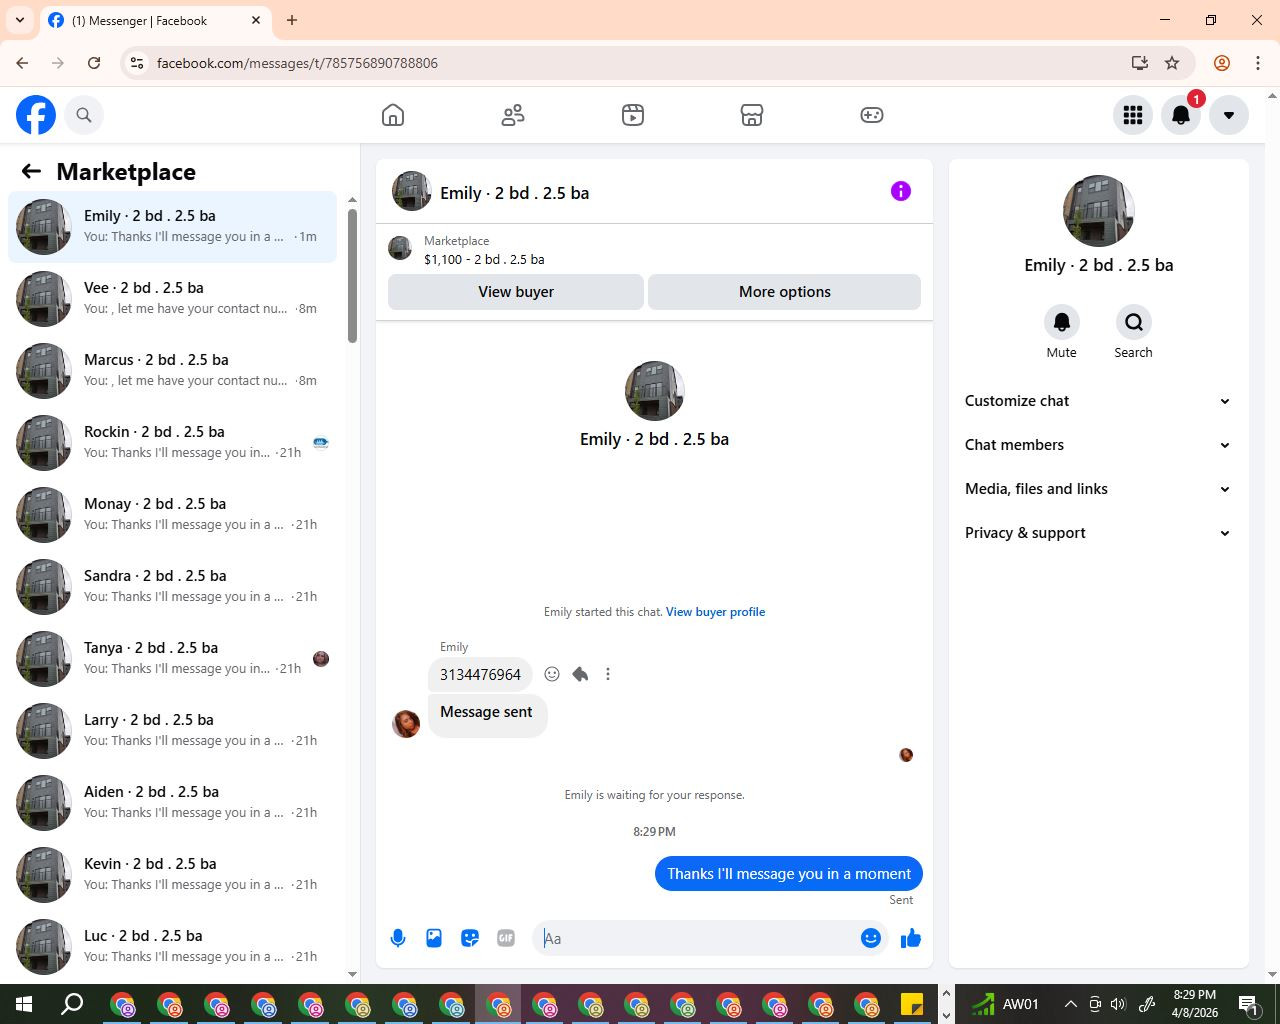This screenshot has width=1280, height=1024.
Task: Bookmark this page with star icon
Action: pyautogui.click(x=1172, y=63)
